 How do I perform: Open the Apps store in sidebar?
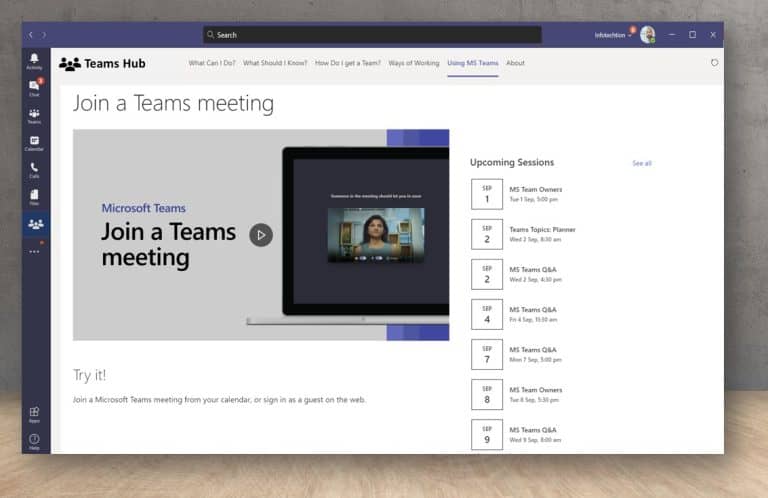34,414
